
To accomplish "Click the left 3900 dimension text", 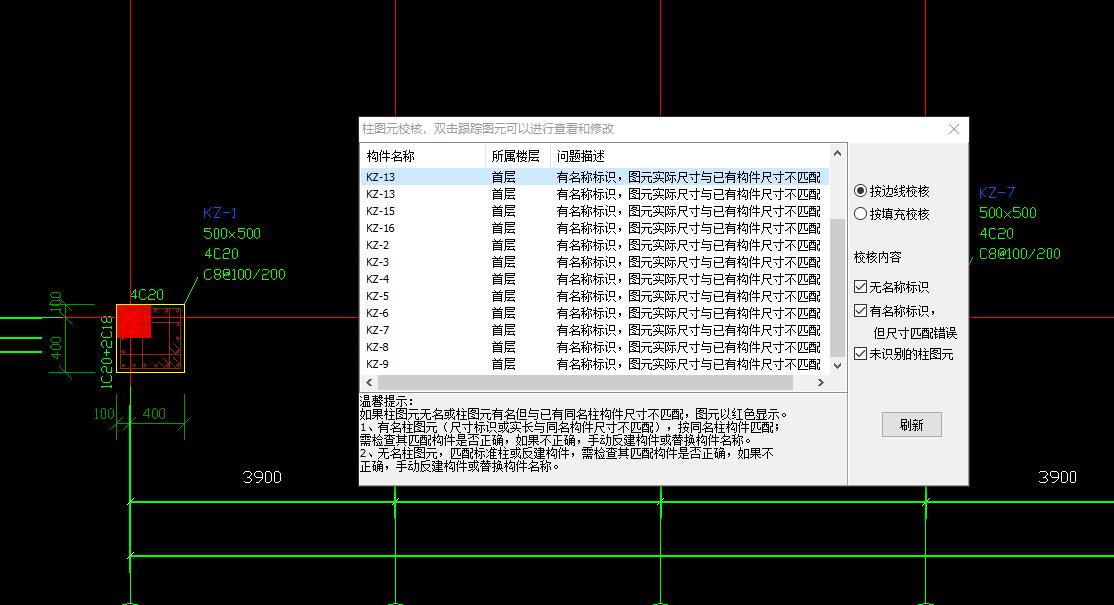I will pyautogui.click(x=262, y=477).
